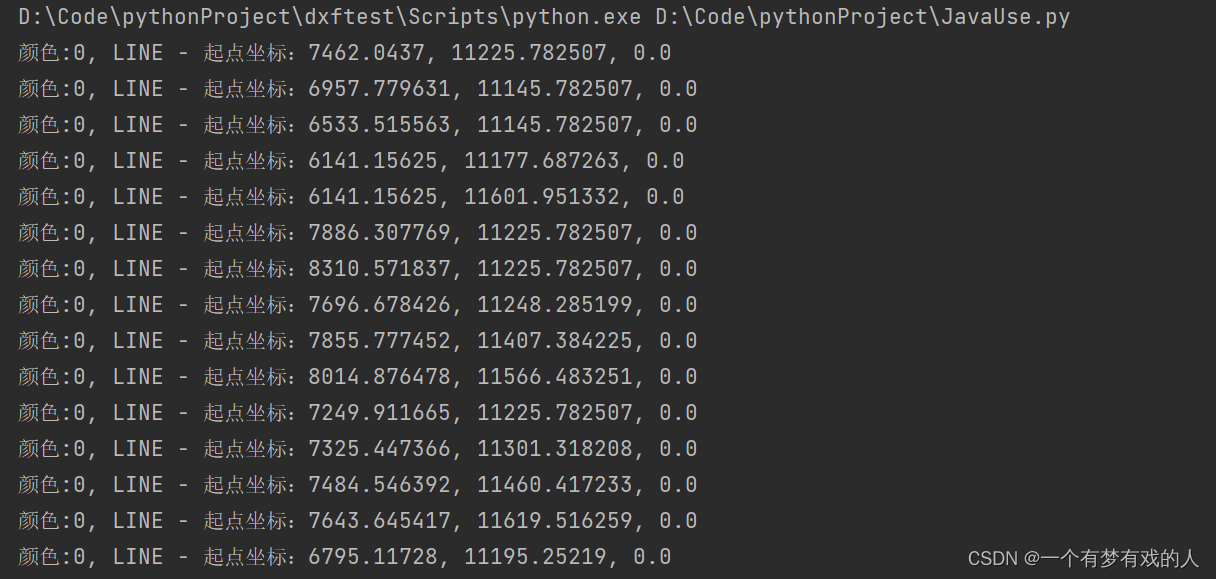Click the line with coordinate 8310.571837
Image resolution: width=1216 pixels, height=579 pixels.
pos(379,269)
